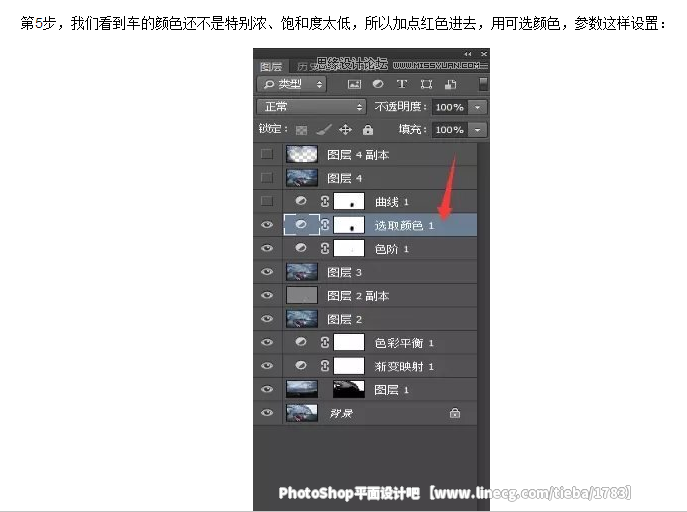Click 色彩平衡 1 adjustment icon
This screenshot has width=687, height=512.
301,342
